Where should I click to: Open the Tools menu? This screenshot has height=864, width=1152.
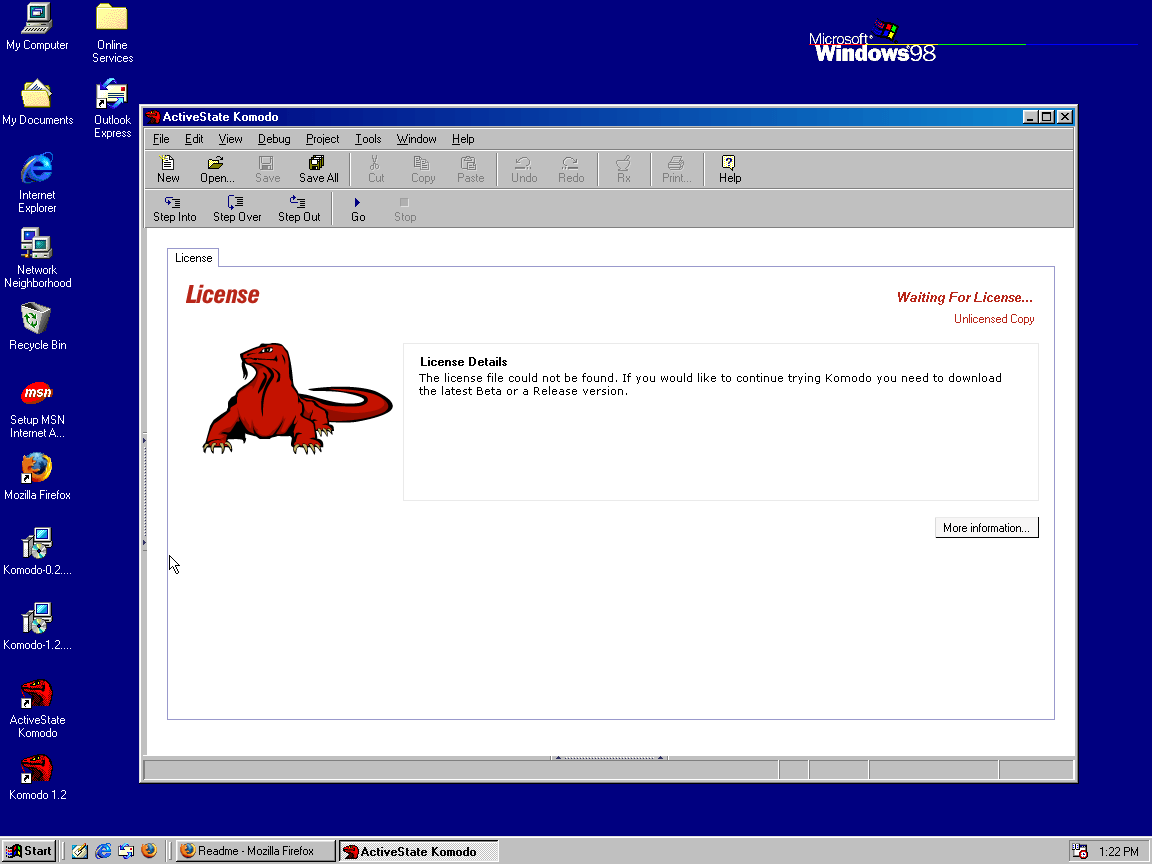click(x=368, y=139)
